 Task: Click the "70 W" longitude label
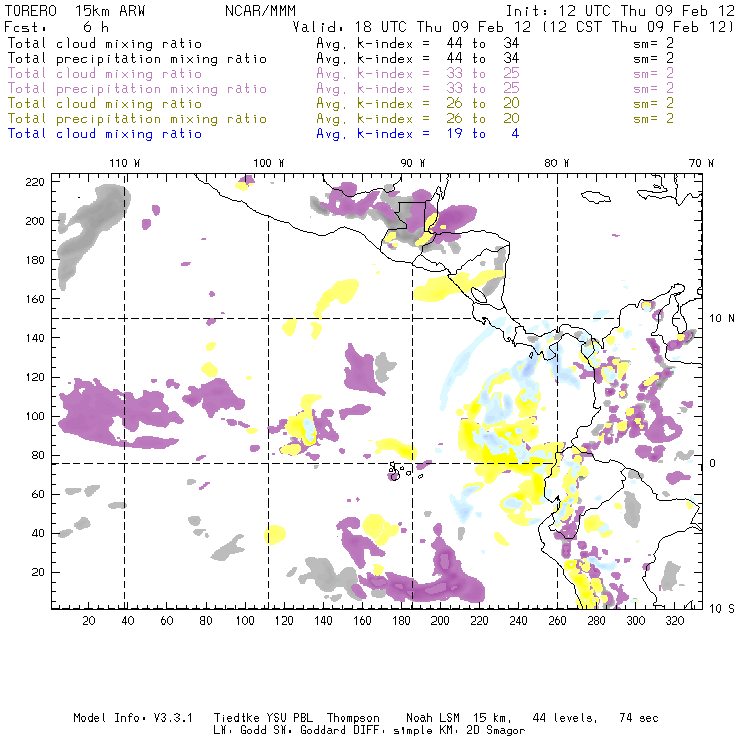[701, 163]
